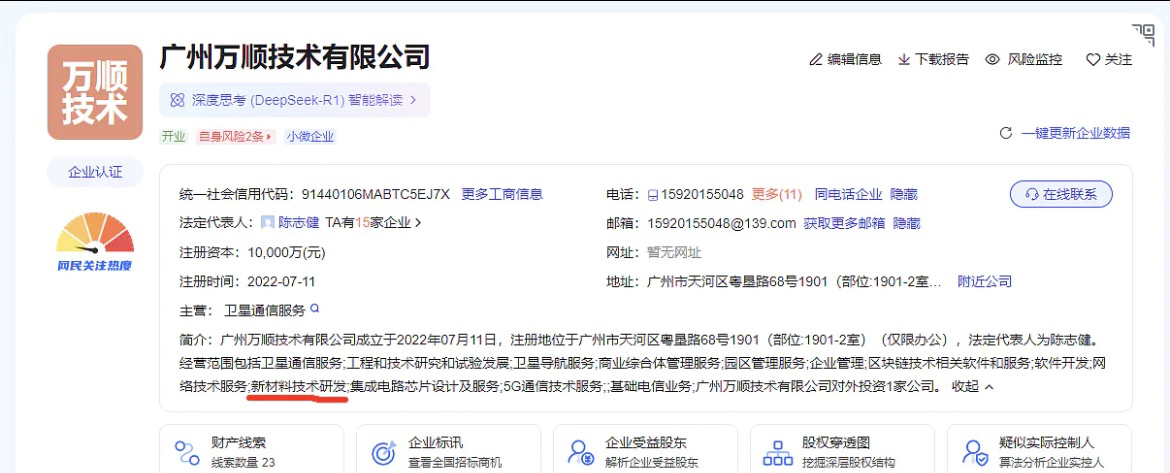Click the 小微企业 tag
The height and width of the screenshot is (473, 1170).
click(x=310, y=137)
